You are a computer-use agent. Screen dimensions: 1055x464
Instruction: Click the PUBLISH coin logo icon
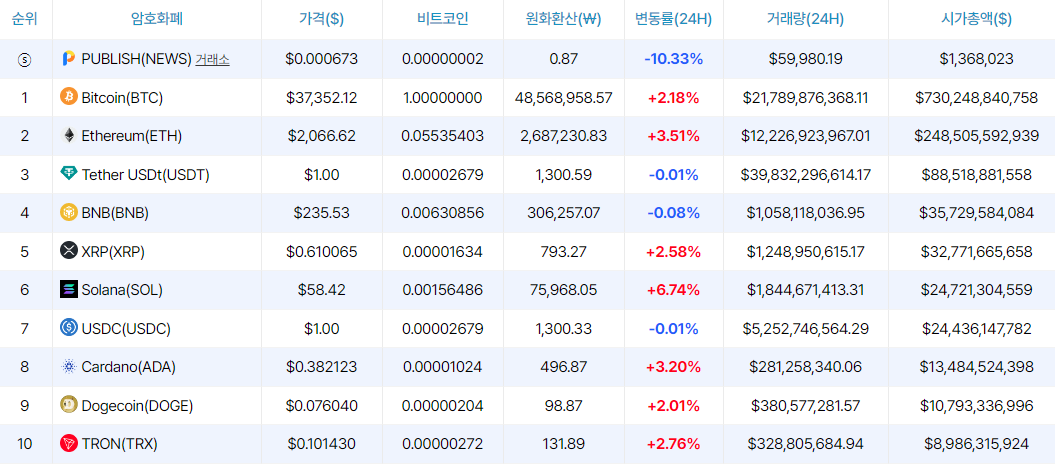pyautogui.click(x=69, y=59)
